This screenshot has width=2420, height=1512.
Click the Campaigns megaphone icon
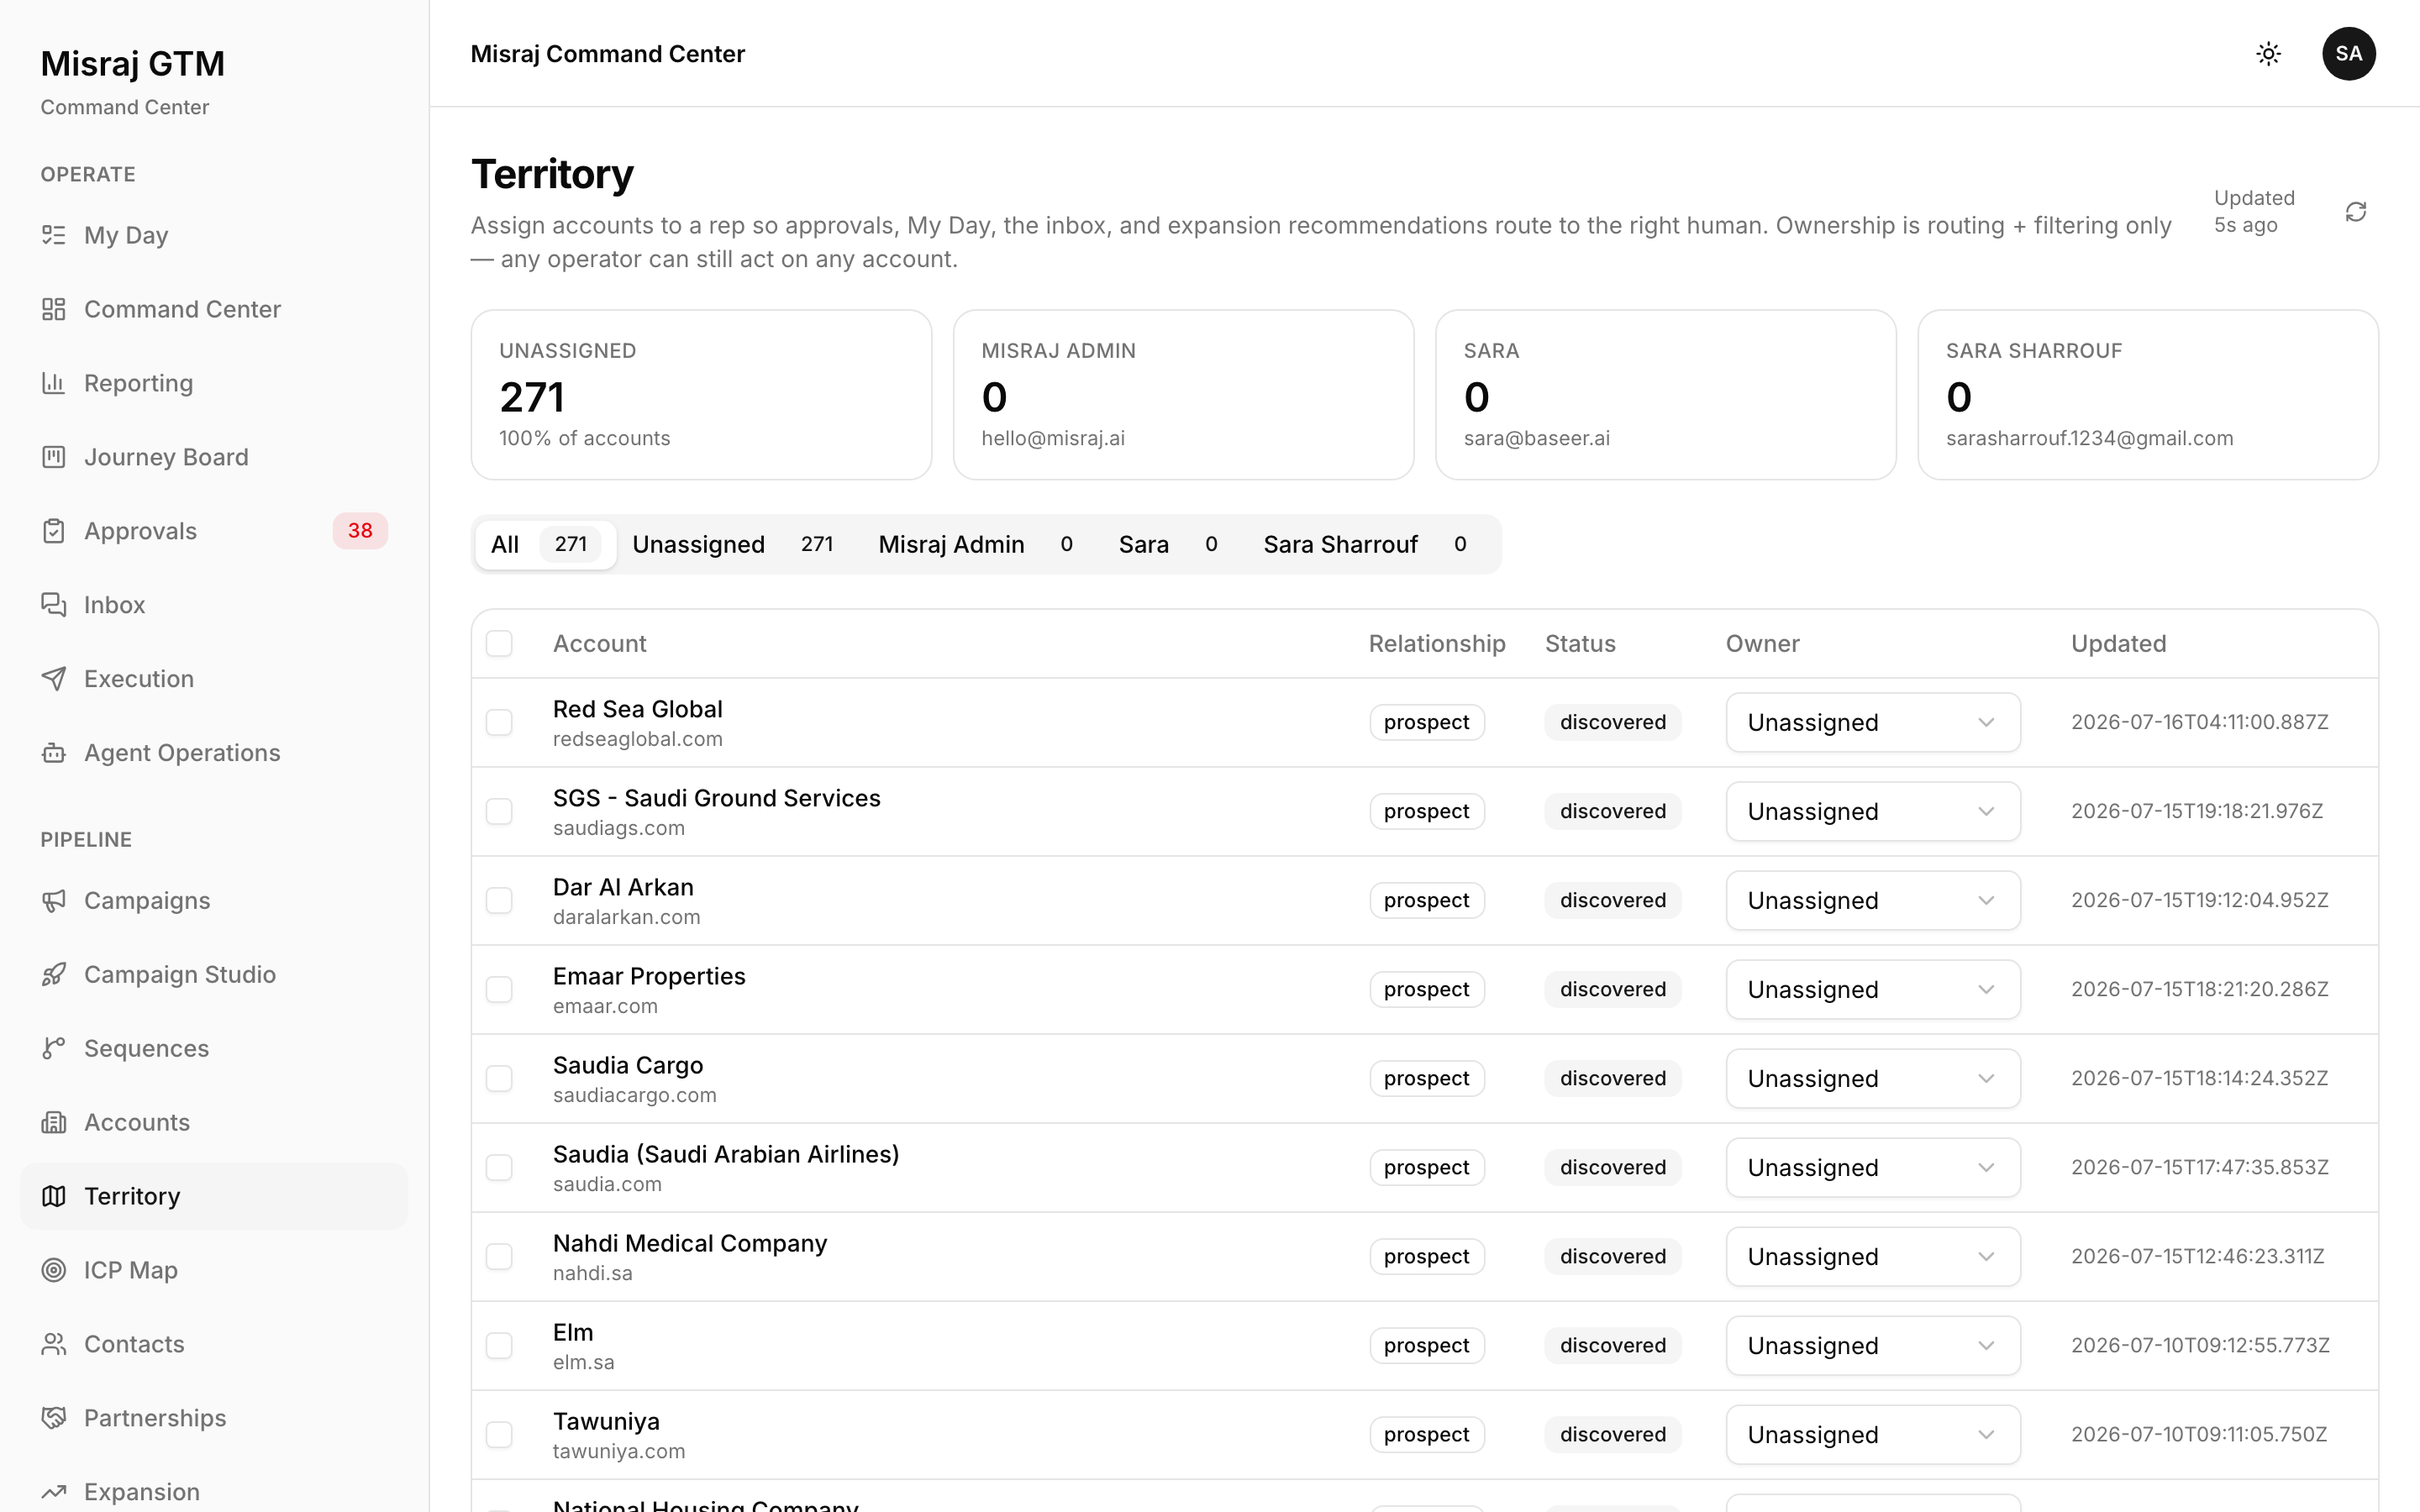pos(54,901)
